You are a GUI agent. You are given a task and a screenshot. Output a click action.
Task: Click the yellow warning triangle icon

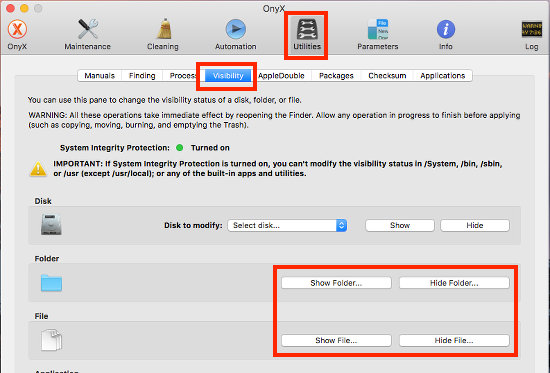click(38, 169)
